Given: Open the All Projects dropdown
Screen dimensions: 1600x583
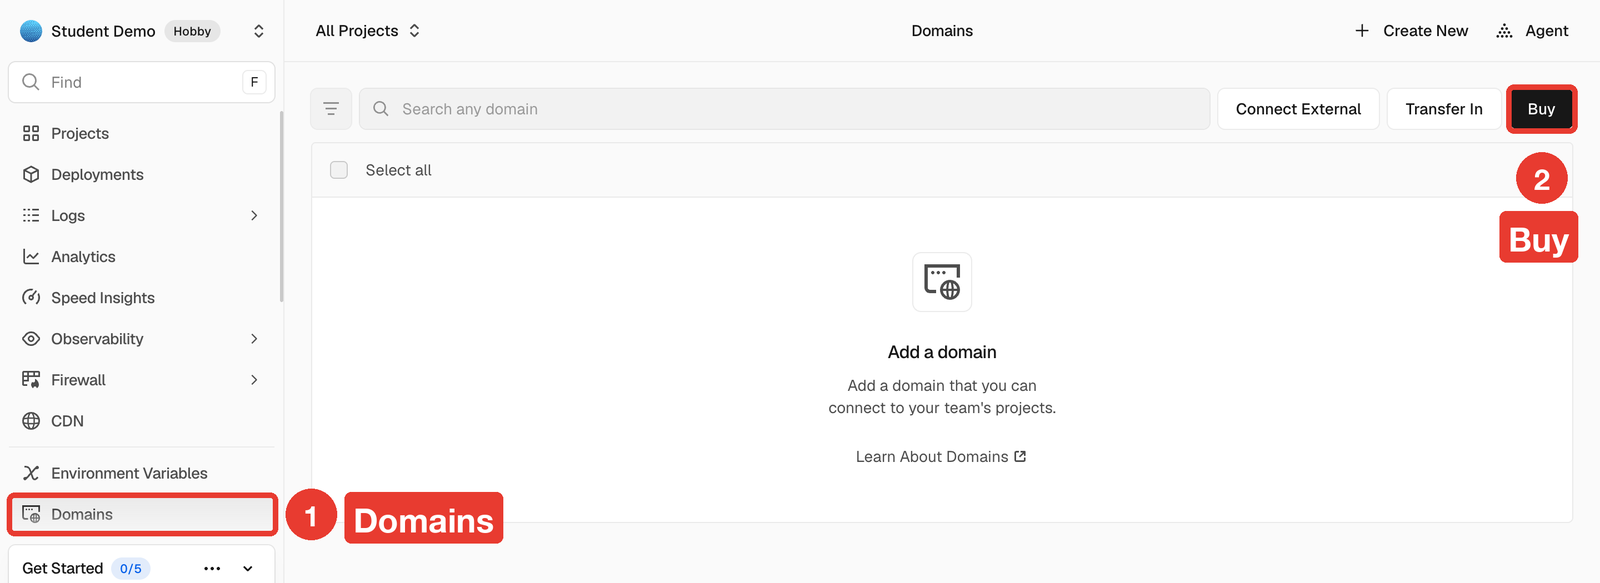Looking at the screenshot, I should tap(368, 31).
